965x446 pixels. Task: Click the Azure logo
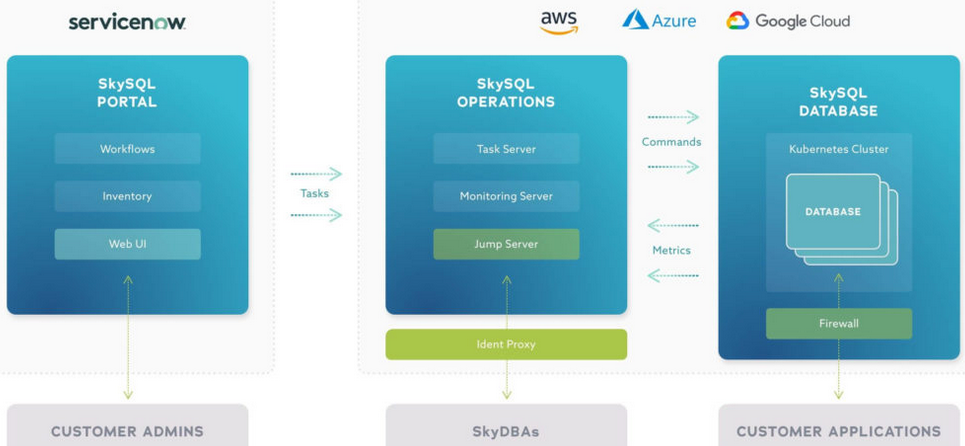pos(659,20)
